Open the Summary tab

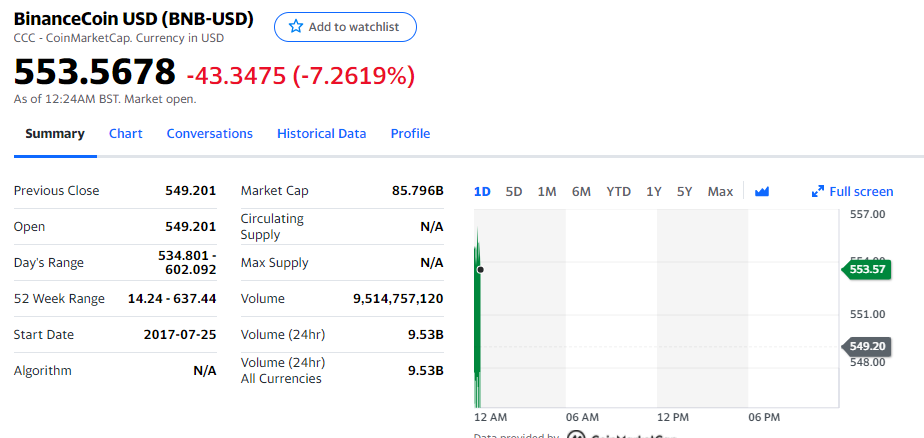(x=55, y=134)
